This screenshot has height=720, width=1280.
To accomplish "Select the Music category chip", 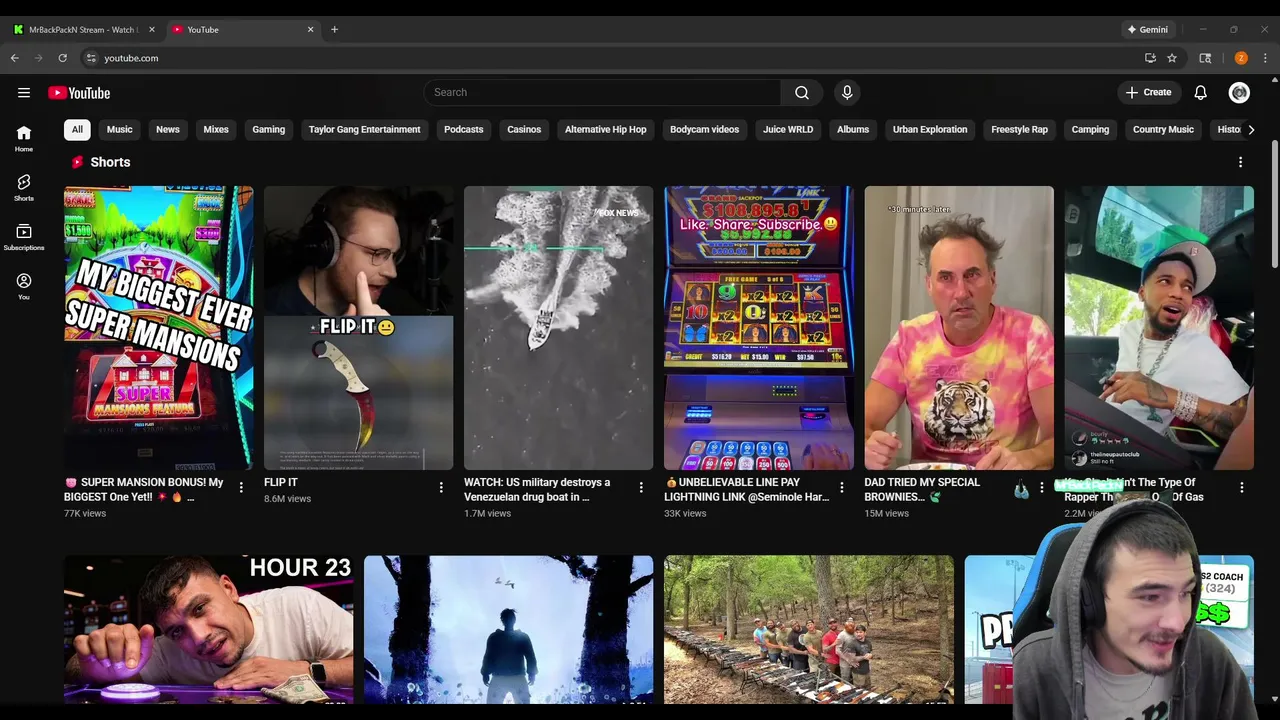I will (120, 129).
